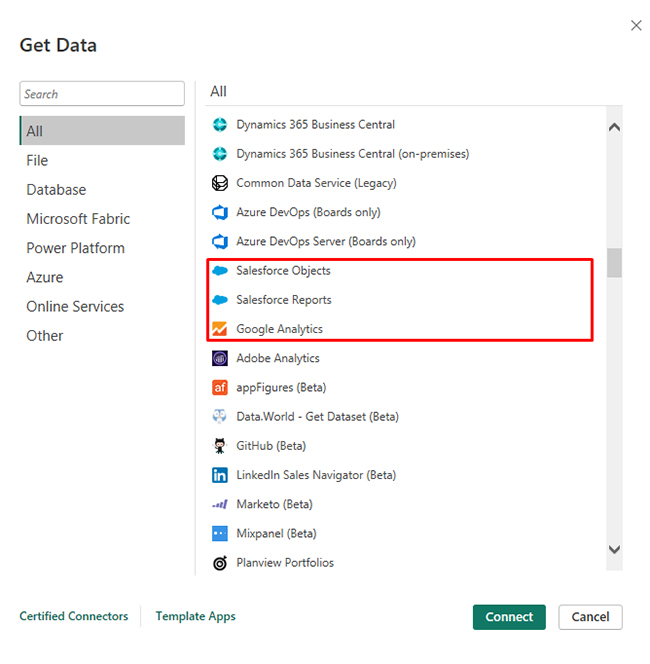650x664 pixels.
Task: Choose 'LinkedIn Sales Navigator (Beta)' text
Action: (316, 475)
